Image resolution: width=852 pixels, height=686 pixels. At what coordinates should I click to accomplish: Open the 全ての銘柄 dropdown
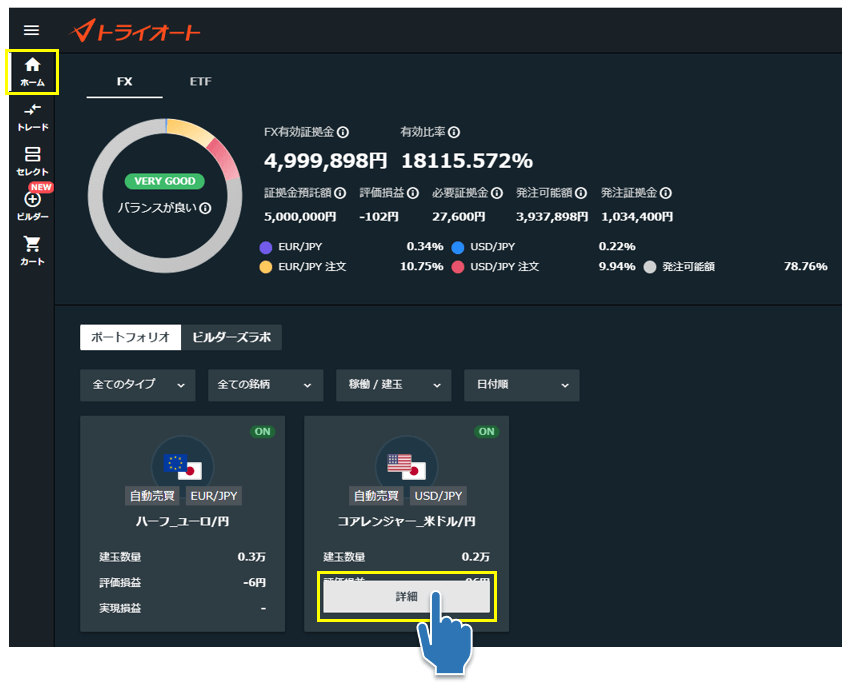[266, 385]
